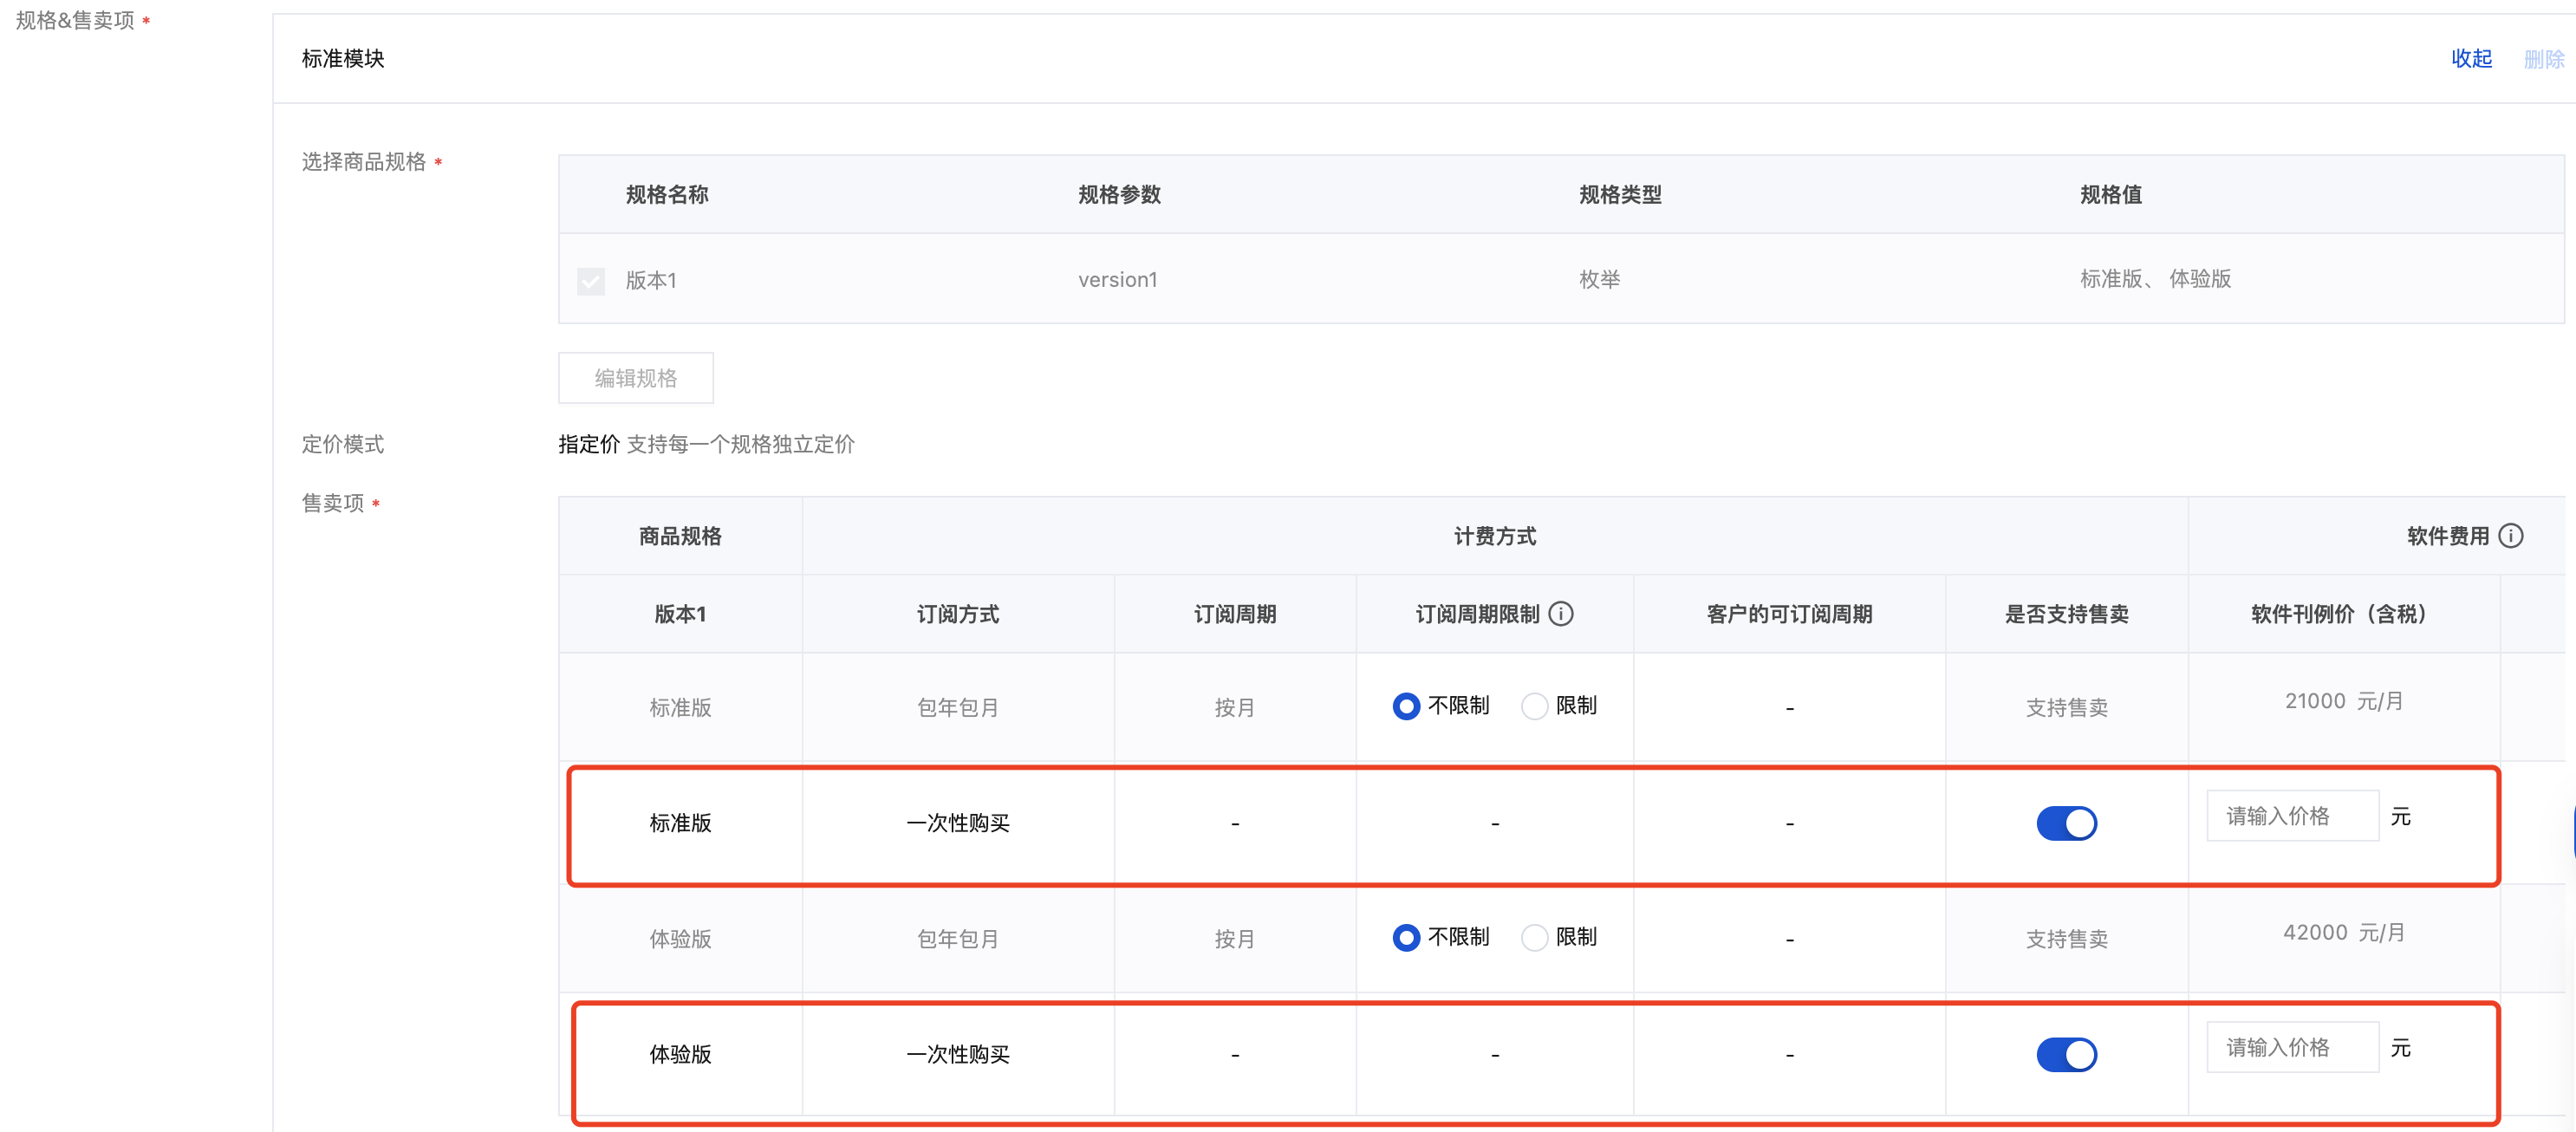Click the version1 parameter cell

1117,280
